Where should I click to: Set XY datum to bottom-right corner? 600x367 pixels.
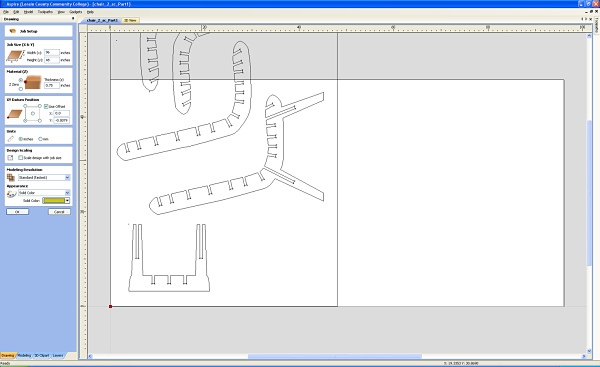click(40, 121)
